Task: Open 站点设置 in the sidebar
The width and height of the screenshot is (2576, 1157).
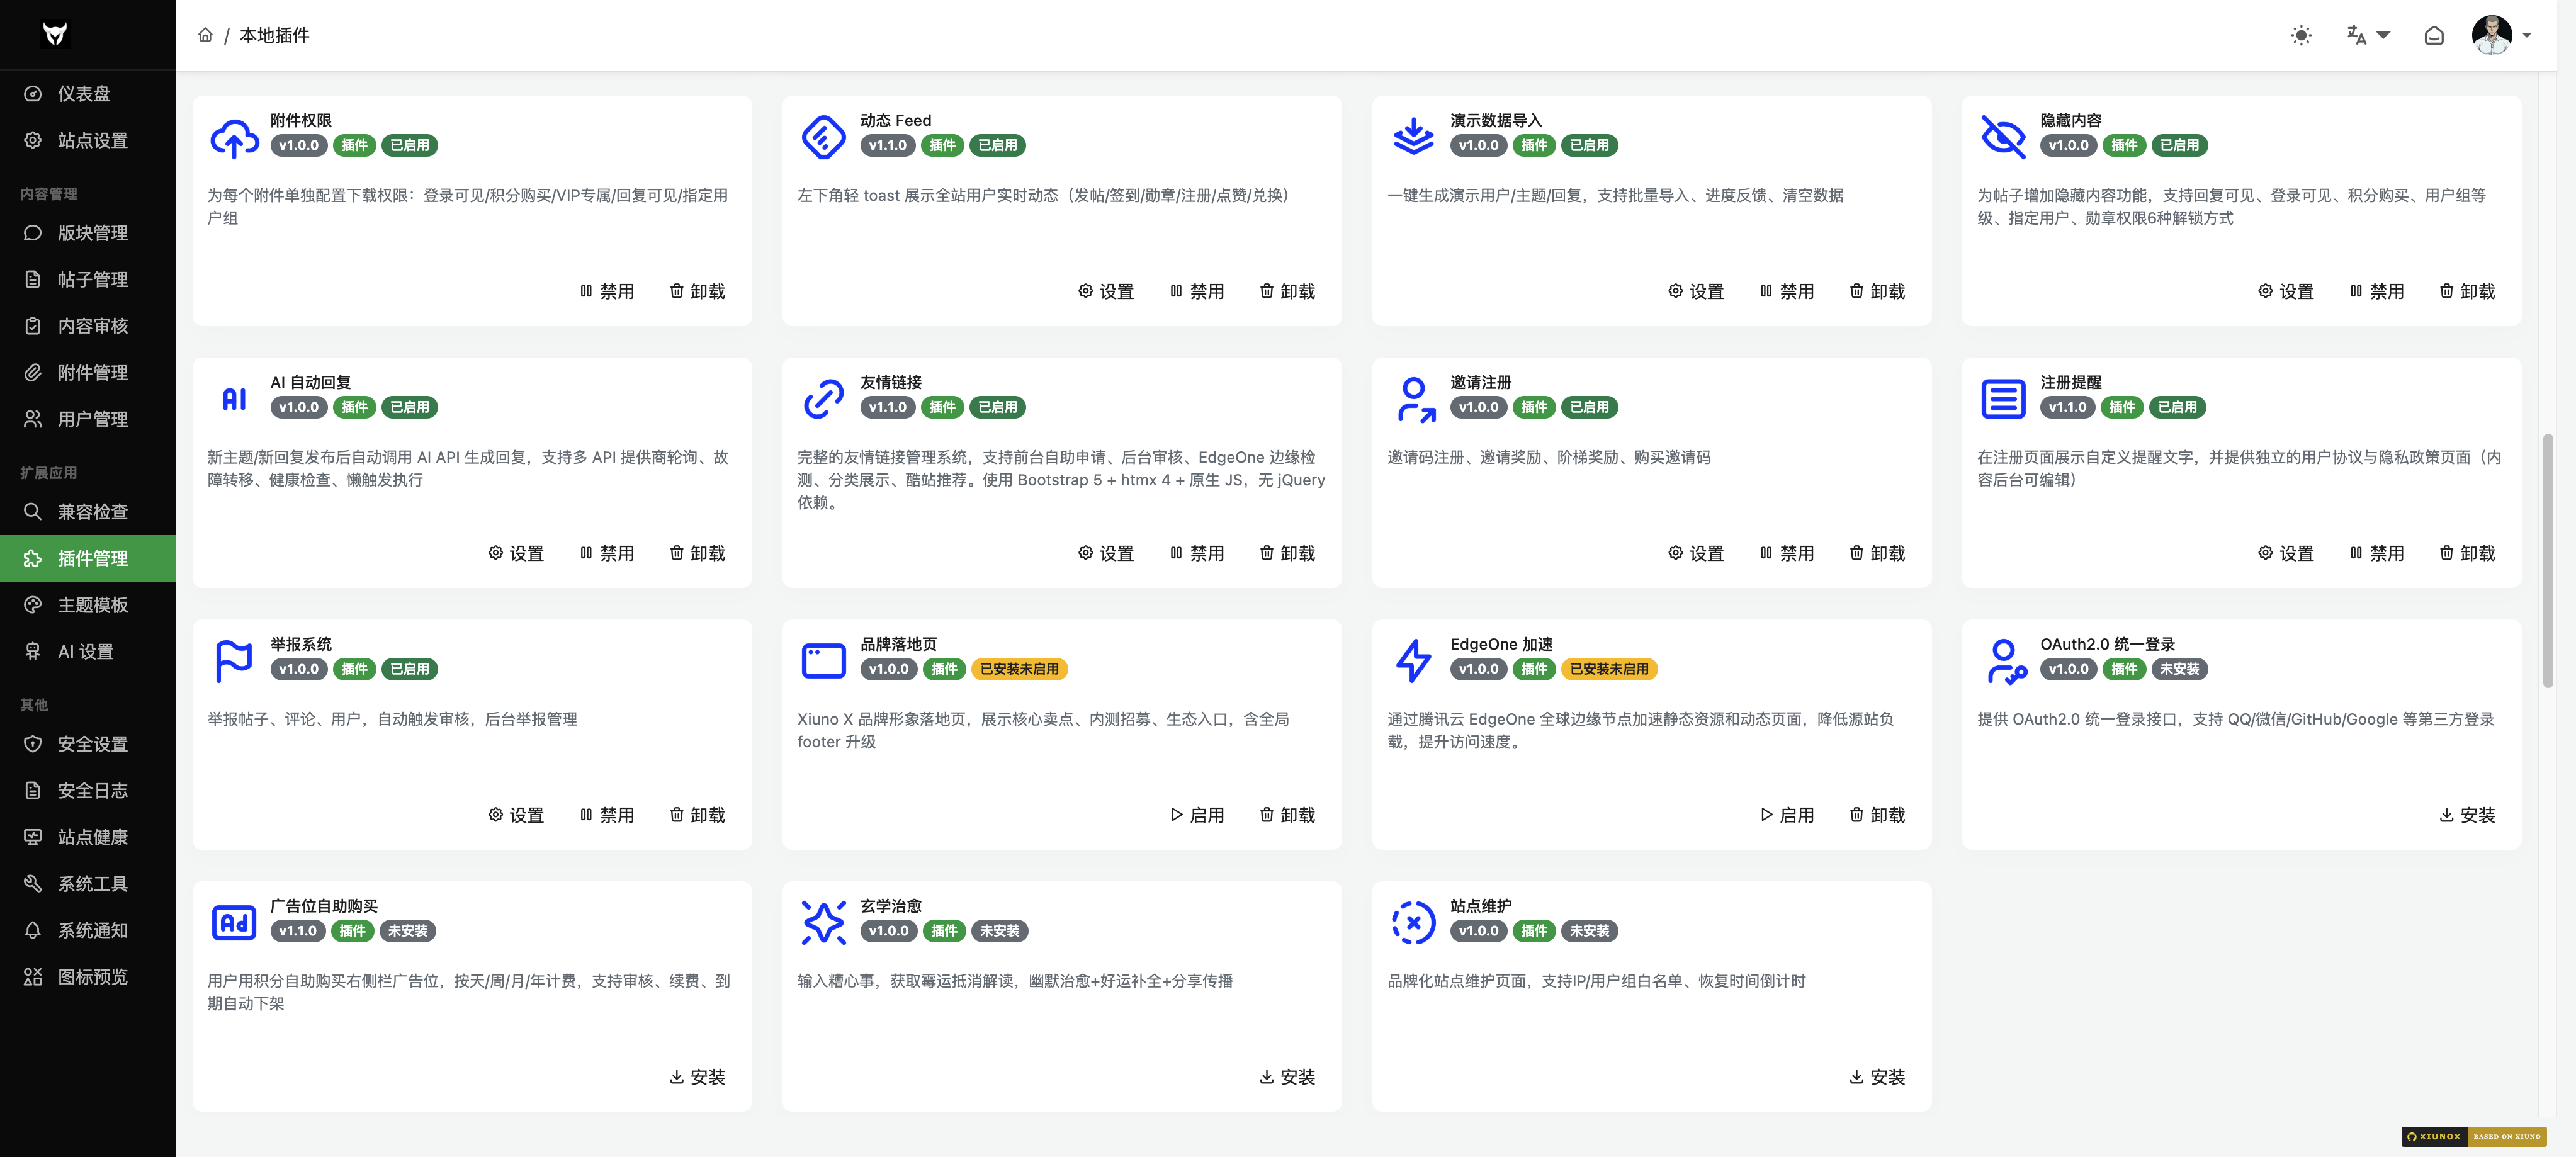Action: (88, 140)
